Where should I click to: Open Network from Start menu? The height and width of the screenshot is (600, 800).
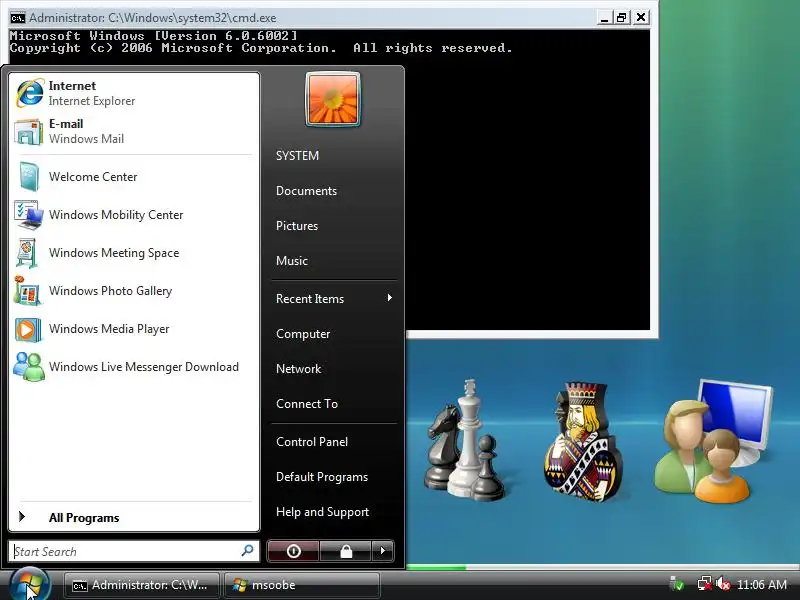(x=298, y=368)
